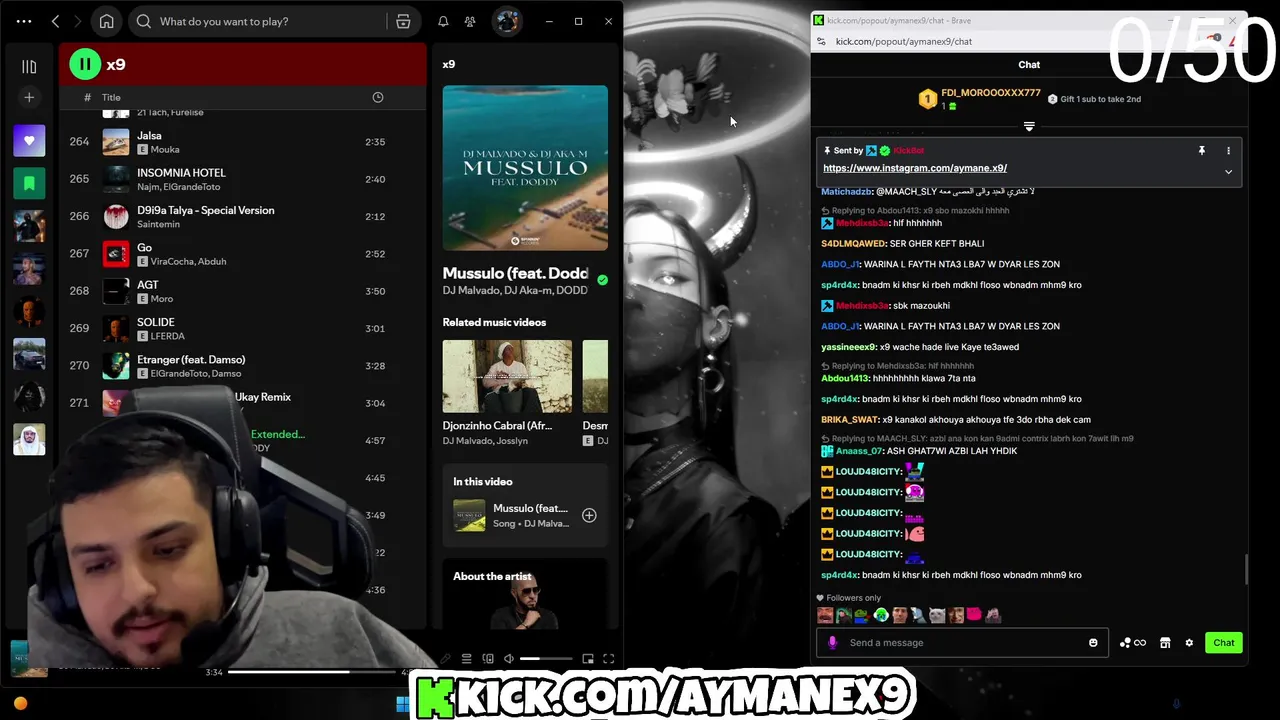Click username BRIKA_SWAT in Kick chat

point(850,419)
